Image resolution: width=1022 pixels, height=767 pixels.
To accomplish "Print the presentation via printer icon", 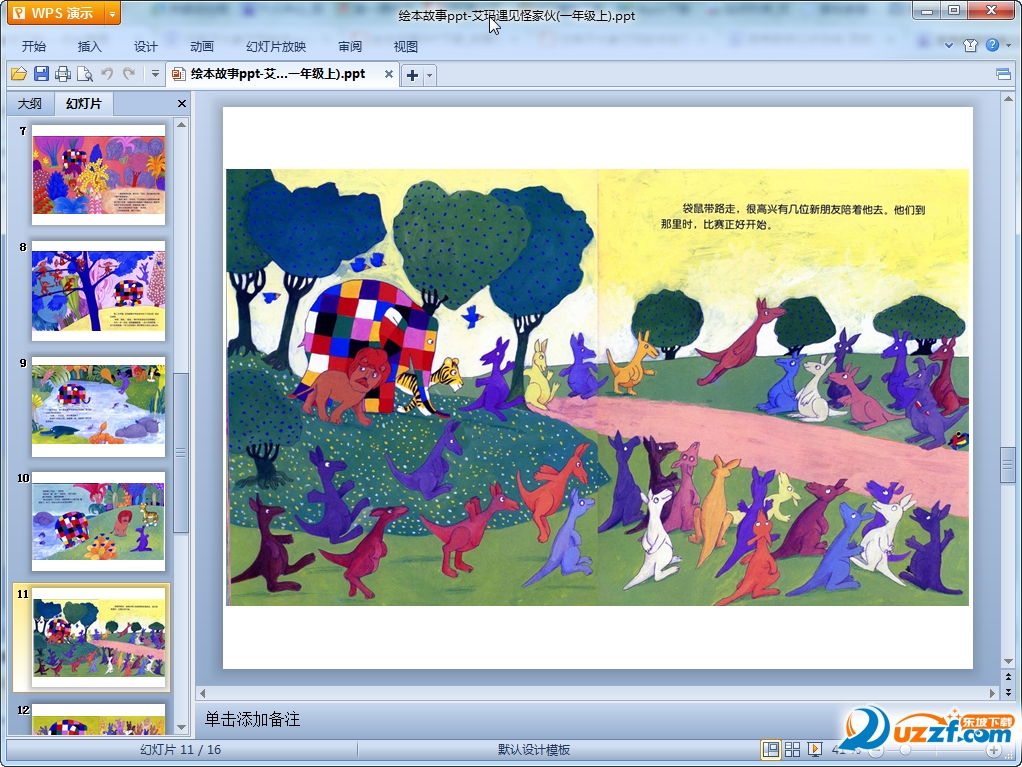I will click(x=63, y=74).
